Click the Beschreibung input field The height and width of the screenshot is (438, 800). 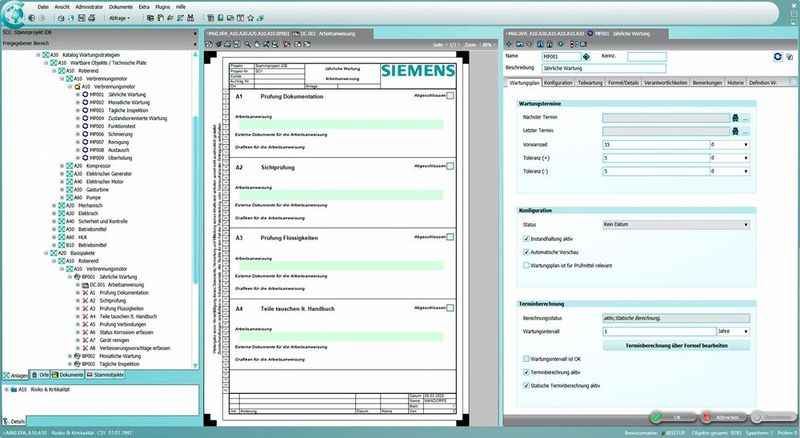pos(603,68)
